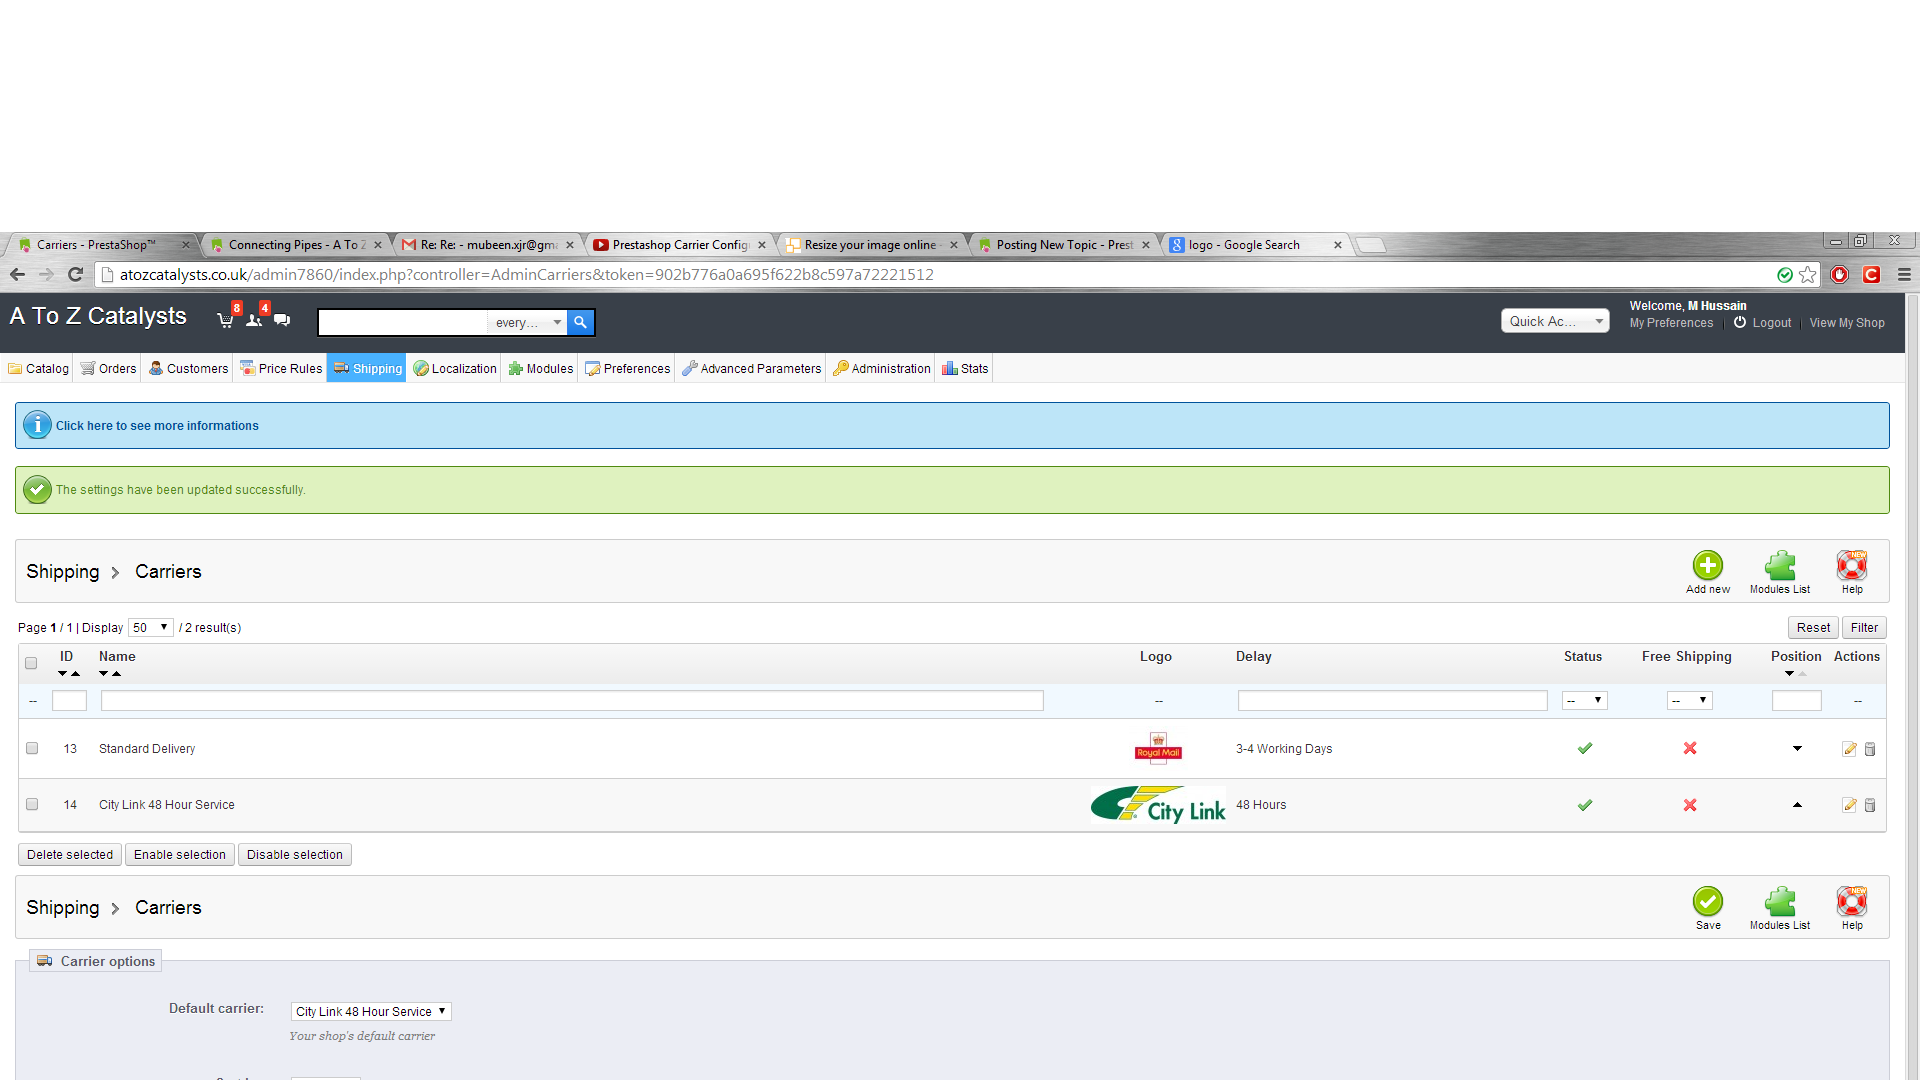Image resolution: width=1920 pixels, height=1080 pixels.
Task: Check the City Link 48 Hour row checkbox
Action: click(x=32, y=804)
